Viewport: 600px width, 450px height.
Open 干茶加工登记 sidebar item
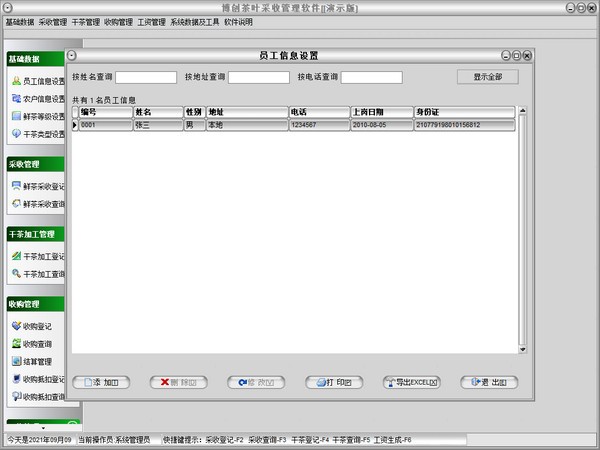point(38,256)
